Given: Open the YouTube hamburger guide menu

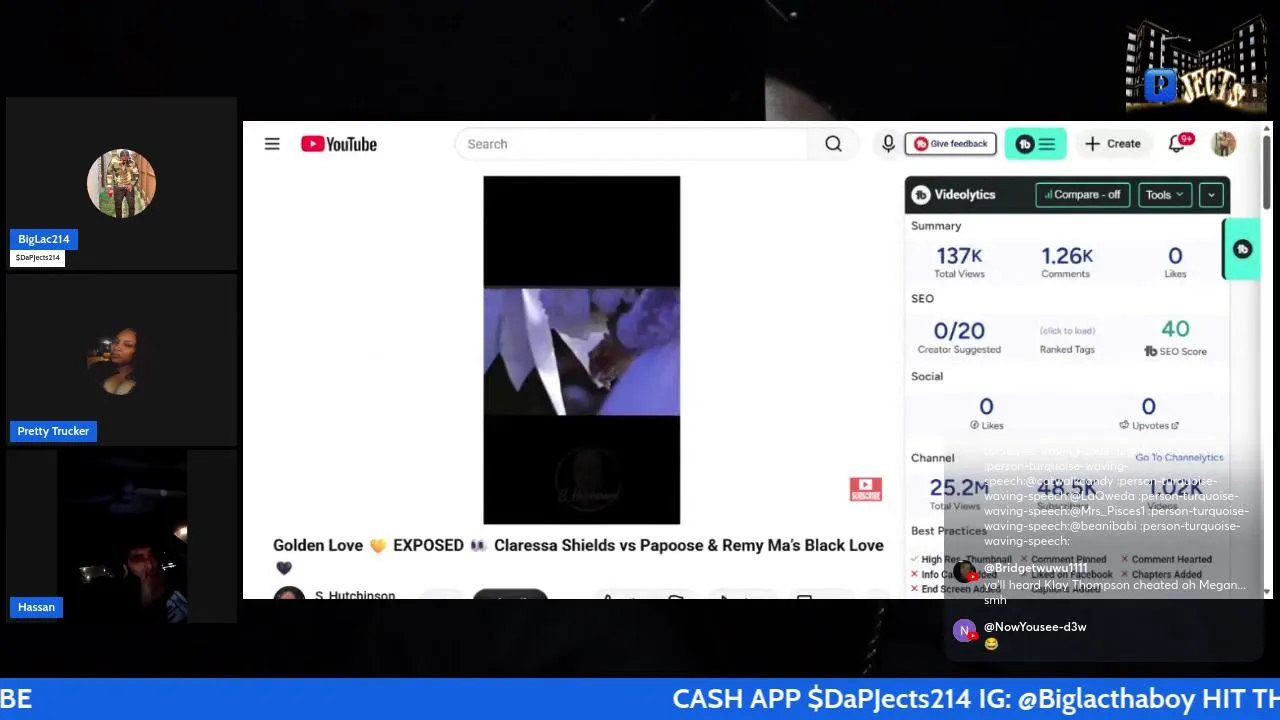Looking at the screenshot, I should pos(272,144).
